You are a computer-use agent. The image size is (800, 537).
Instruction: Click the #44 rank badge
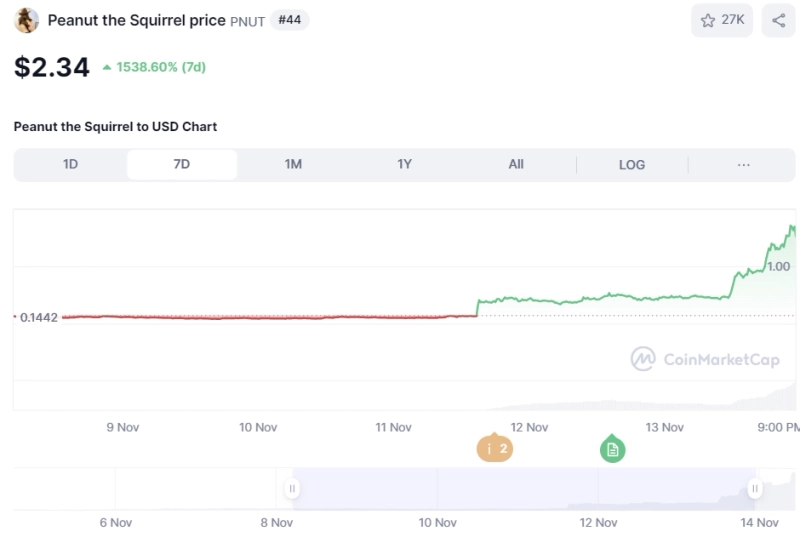pos(289,20)
